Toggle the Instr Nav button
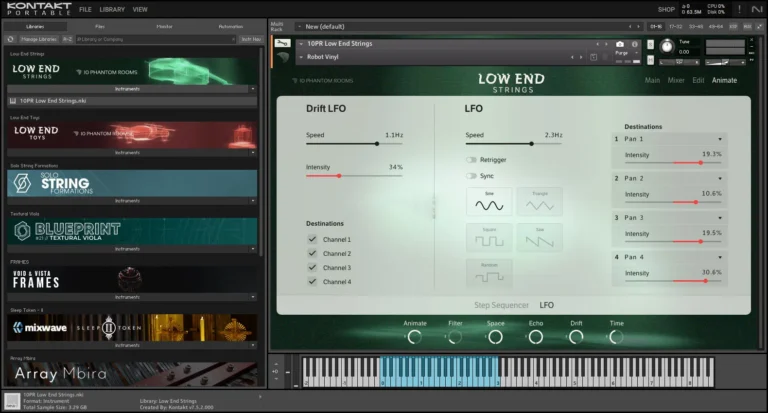Screen dimensions: 768x413 tap(251, 39)
